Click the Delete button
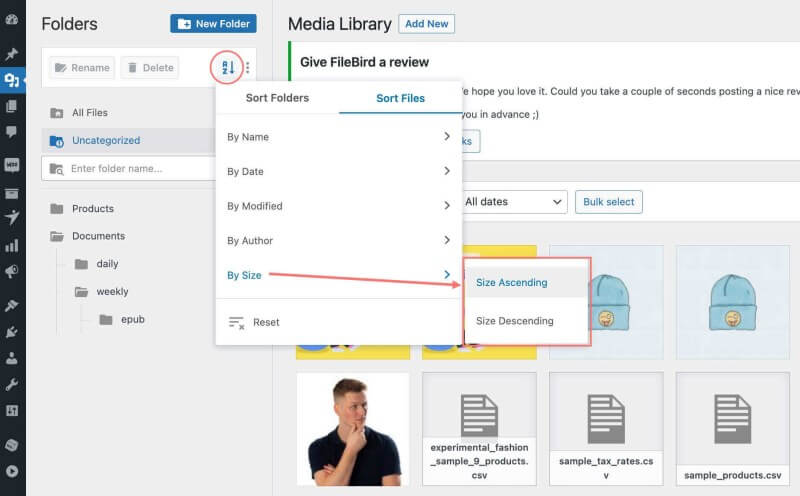 coord(150,67)
